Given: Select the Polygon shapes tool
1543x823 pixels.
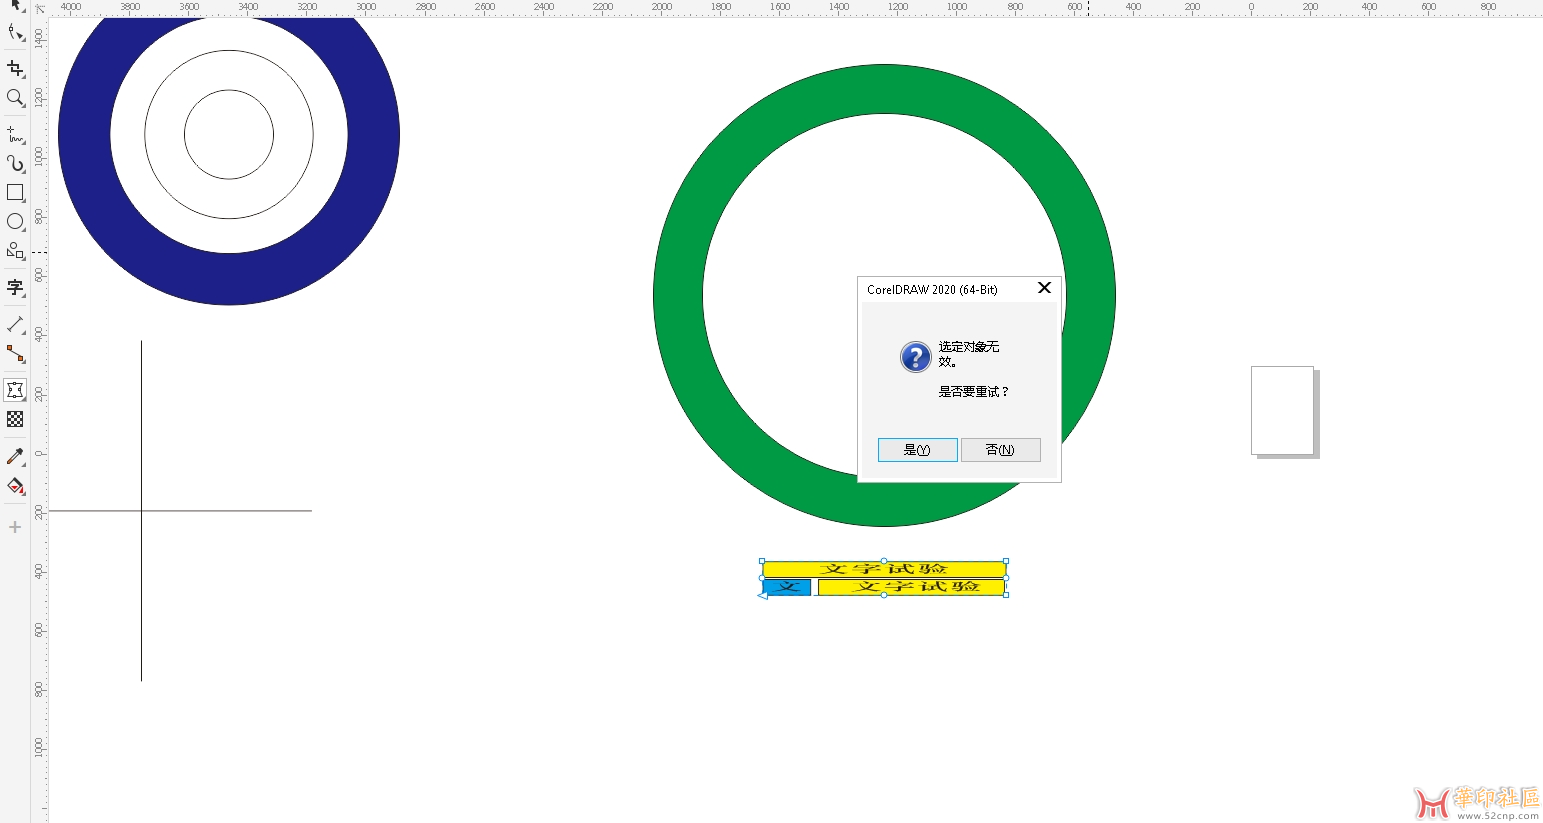Looking at the screenshot, I should click(x=15, y=250).
